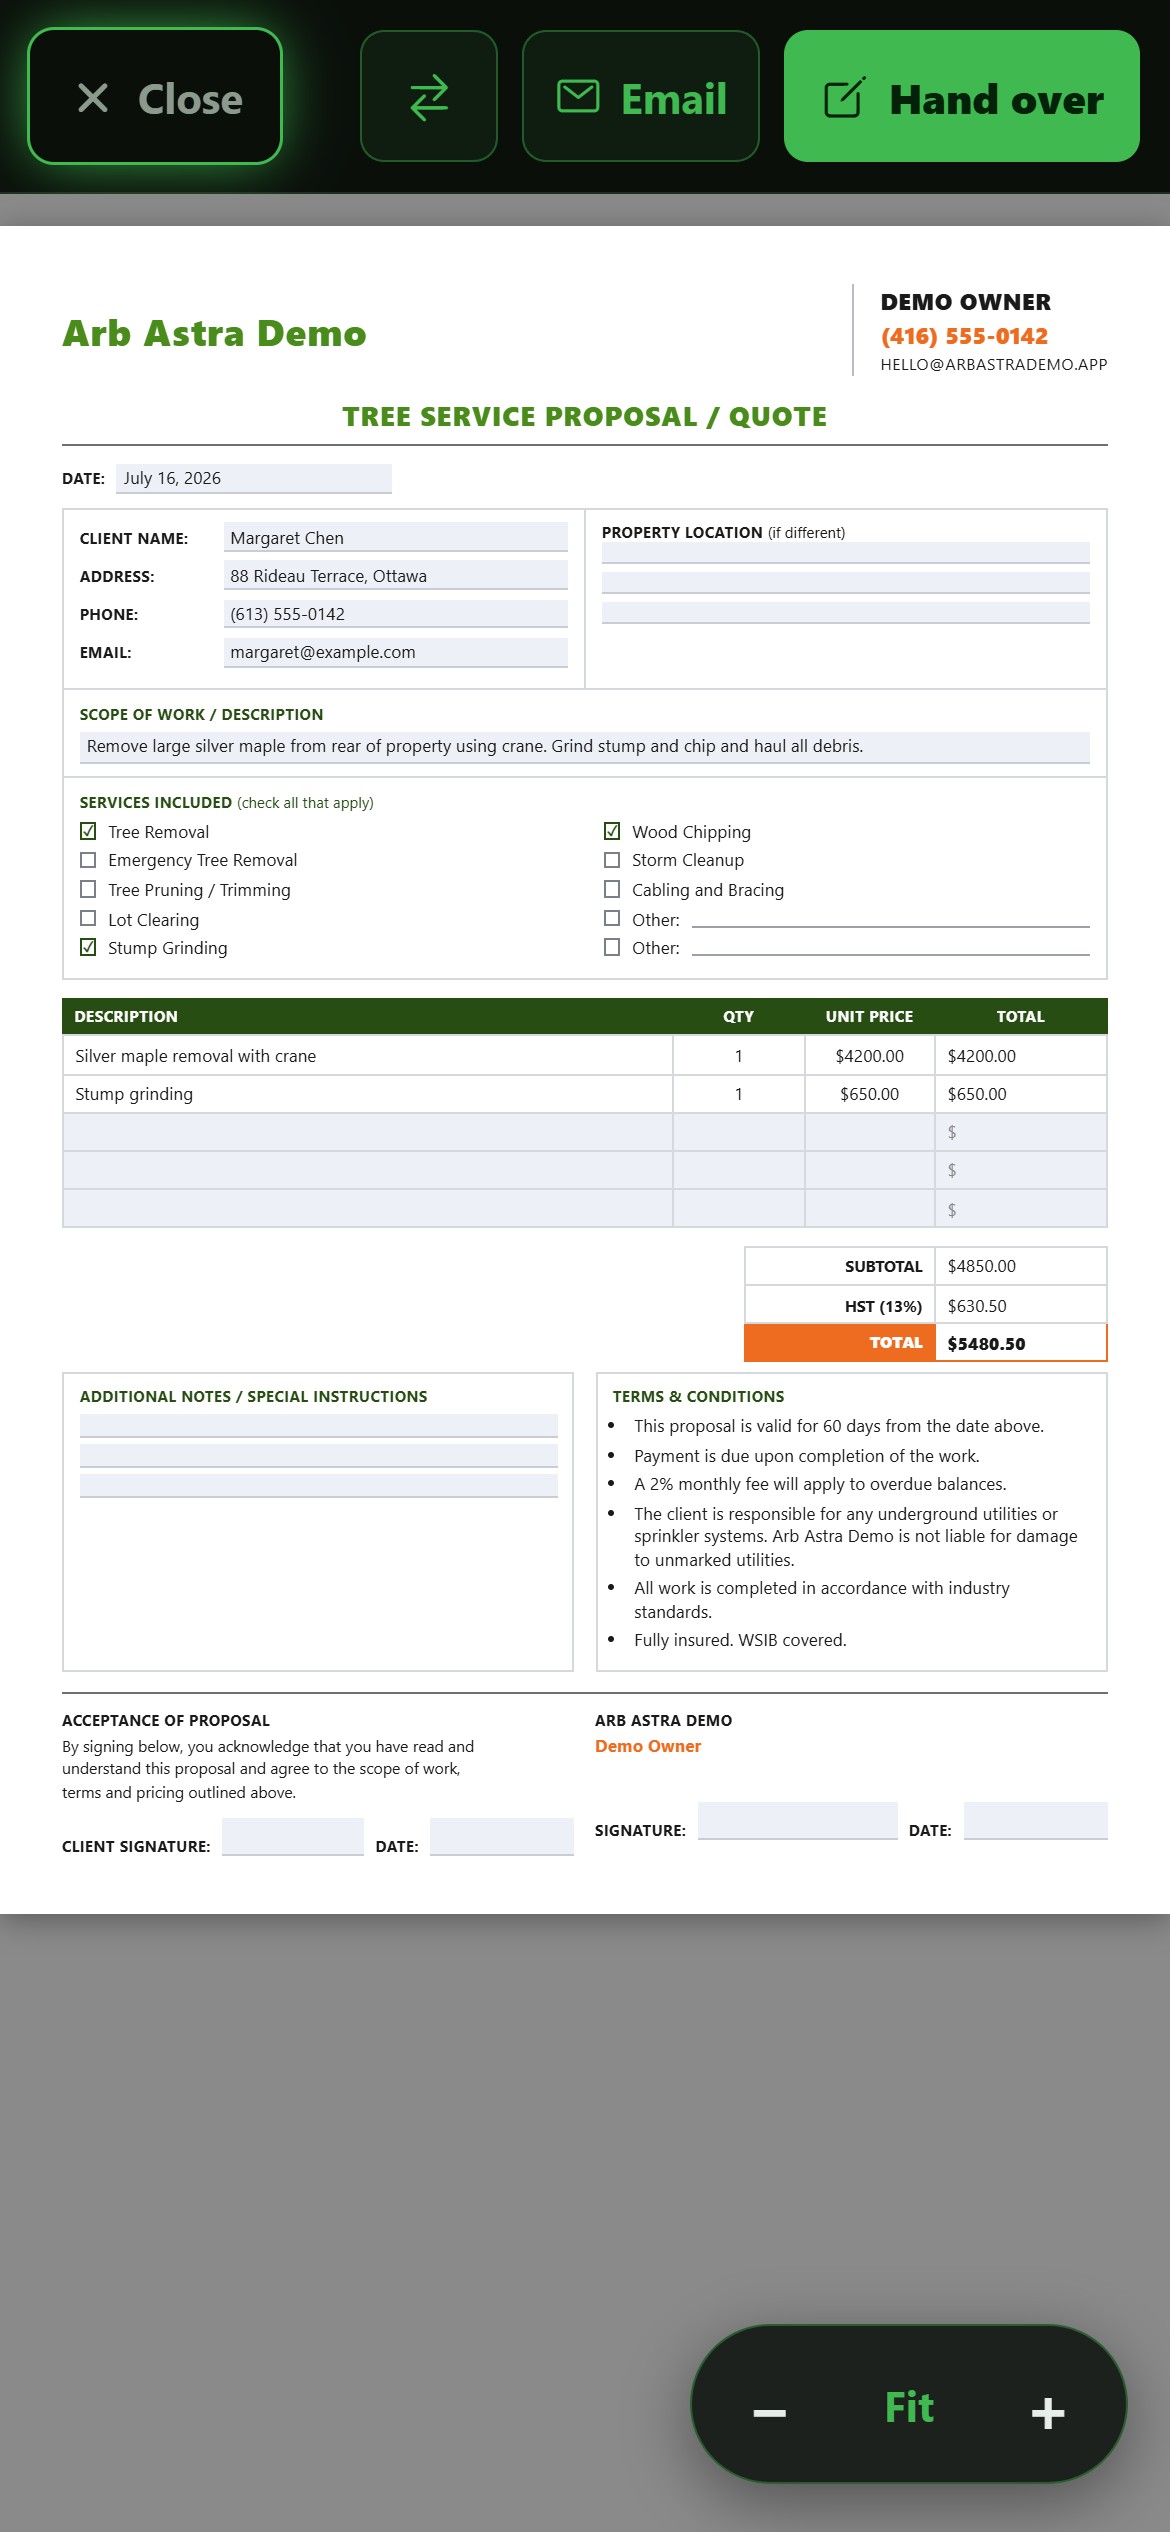Click the subtotal value $4850.00
1170x2532 pixels.
click(x=1021, y=1266)
